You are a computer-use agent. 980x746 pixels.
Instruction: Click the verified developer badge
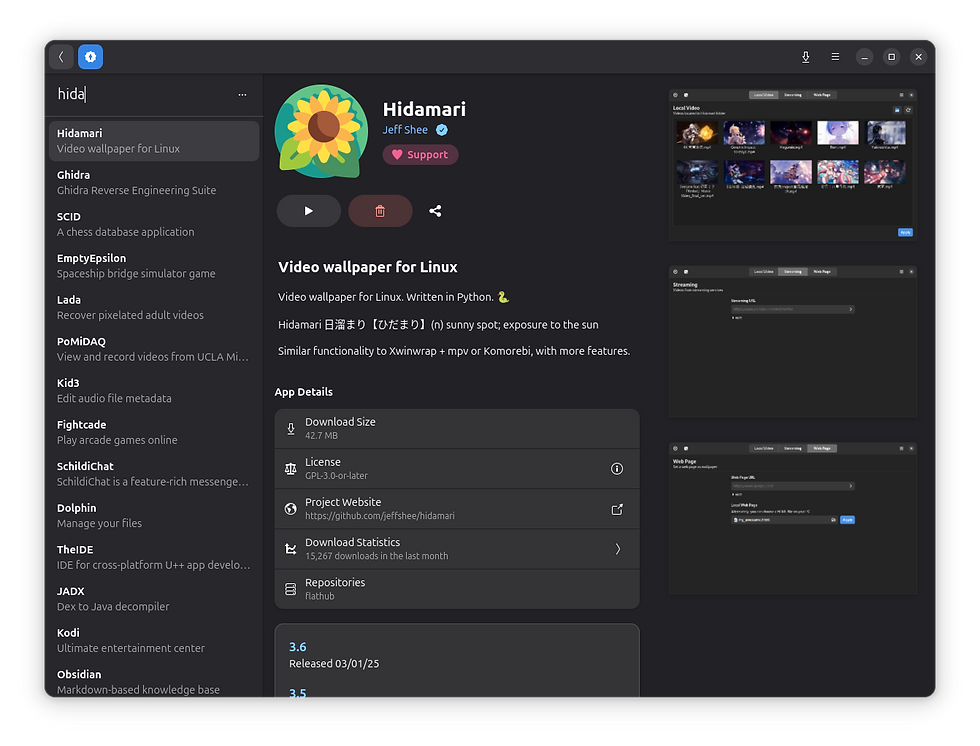coord(442,130)
